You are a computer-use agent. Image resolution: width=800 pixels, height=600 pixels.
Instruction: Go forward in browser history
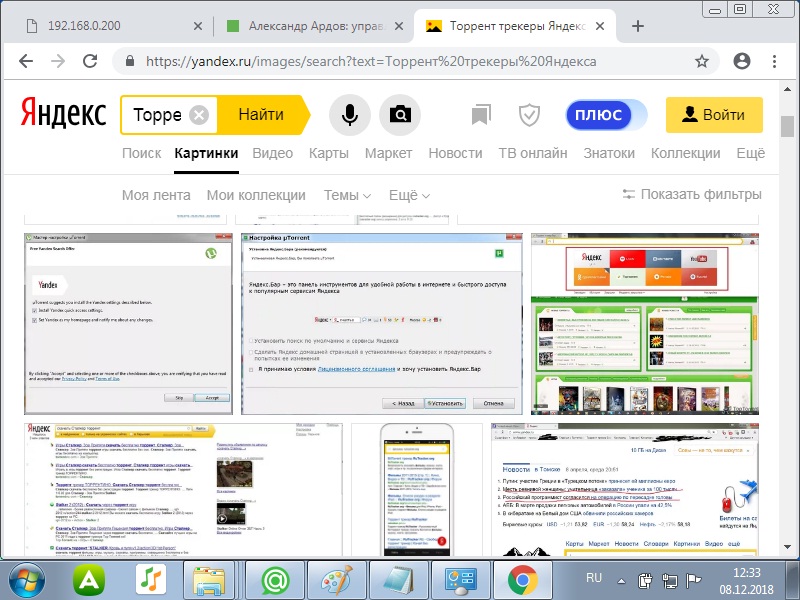[58, 61]
